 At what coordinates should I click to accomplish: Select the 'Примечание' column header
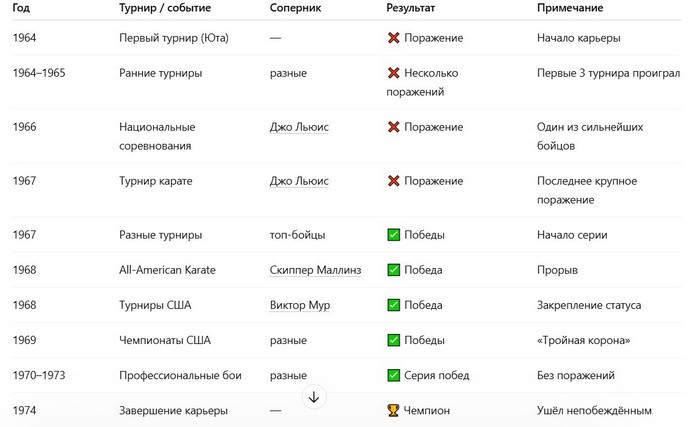coord(570,7)
